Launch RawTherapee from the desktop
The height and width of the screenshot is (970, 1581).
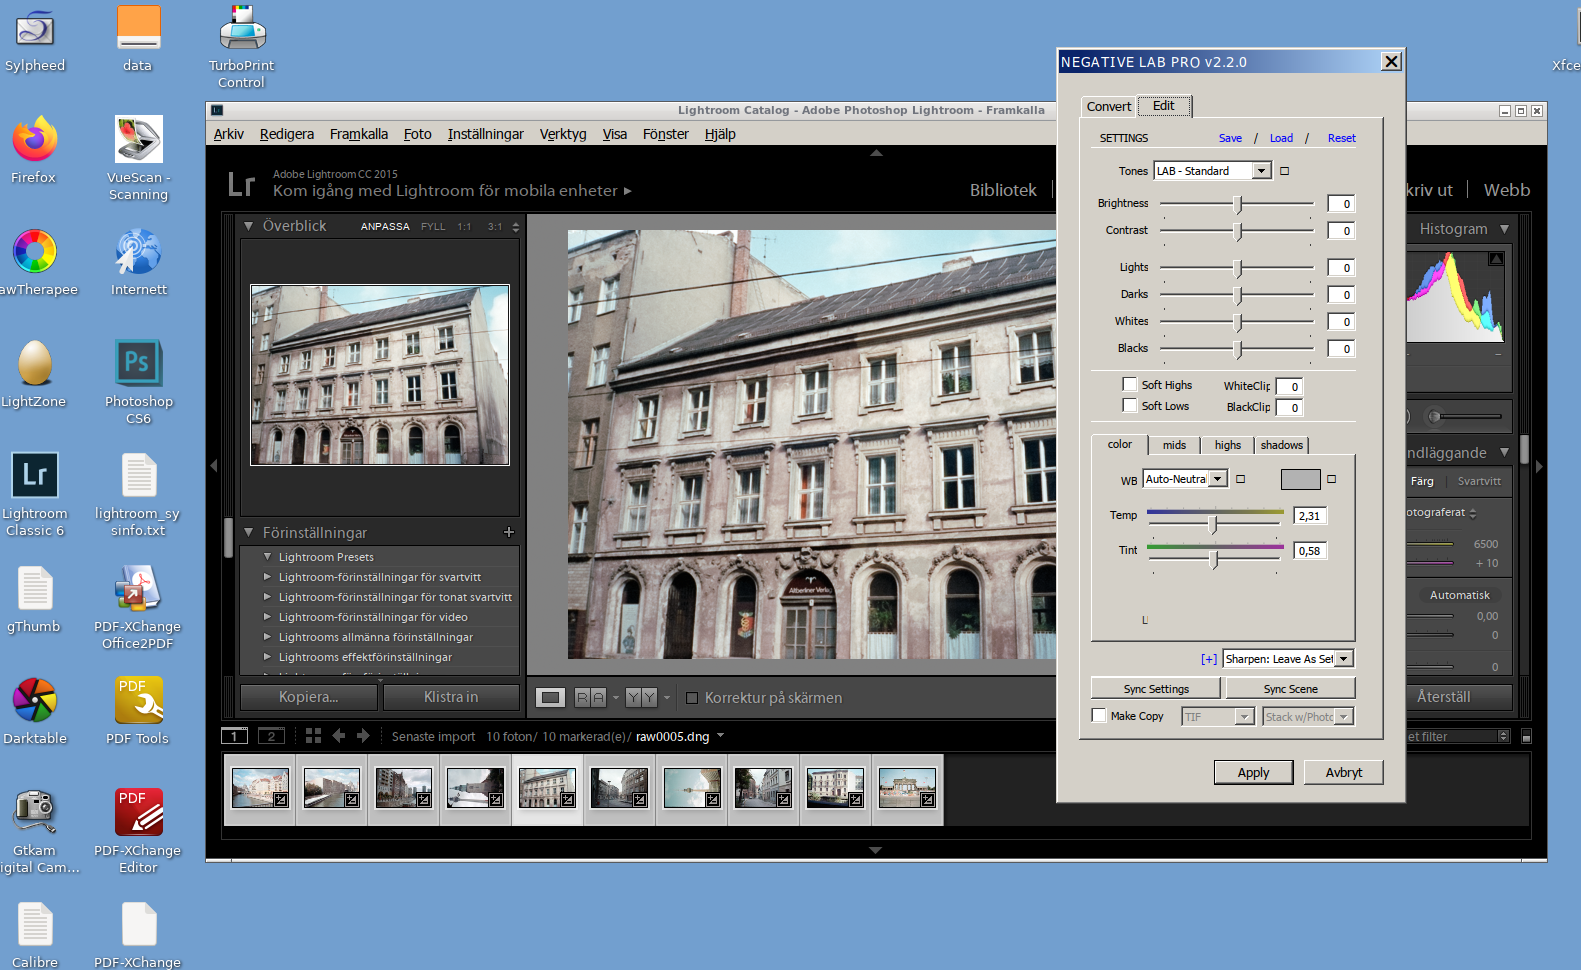(x=35, y=262)
